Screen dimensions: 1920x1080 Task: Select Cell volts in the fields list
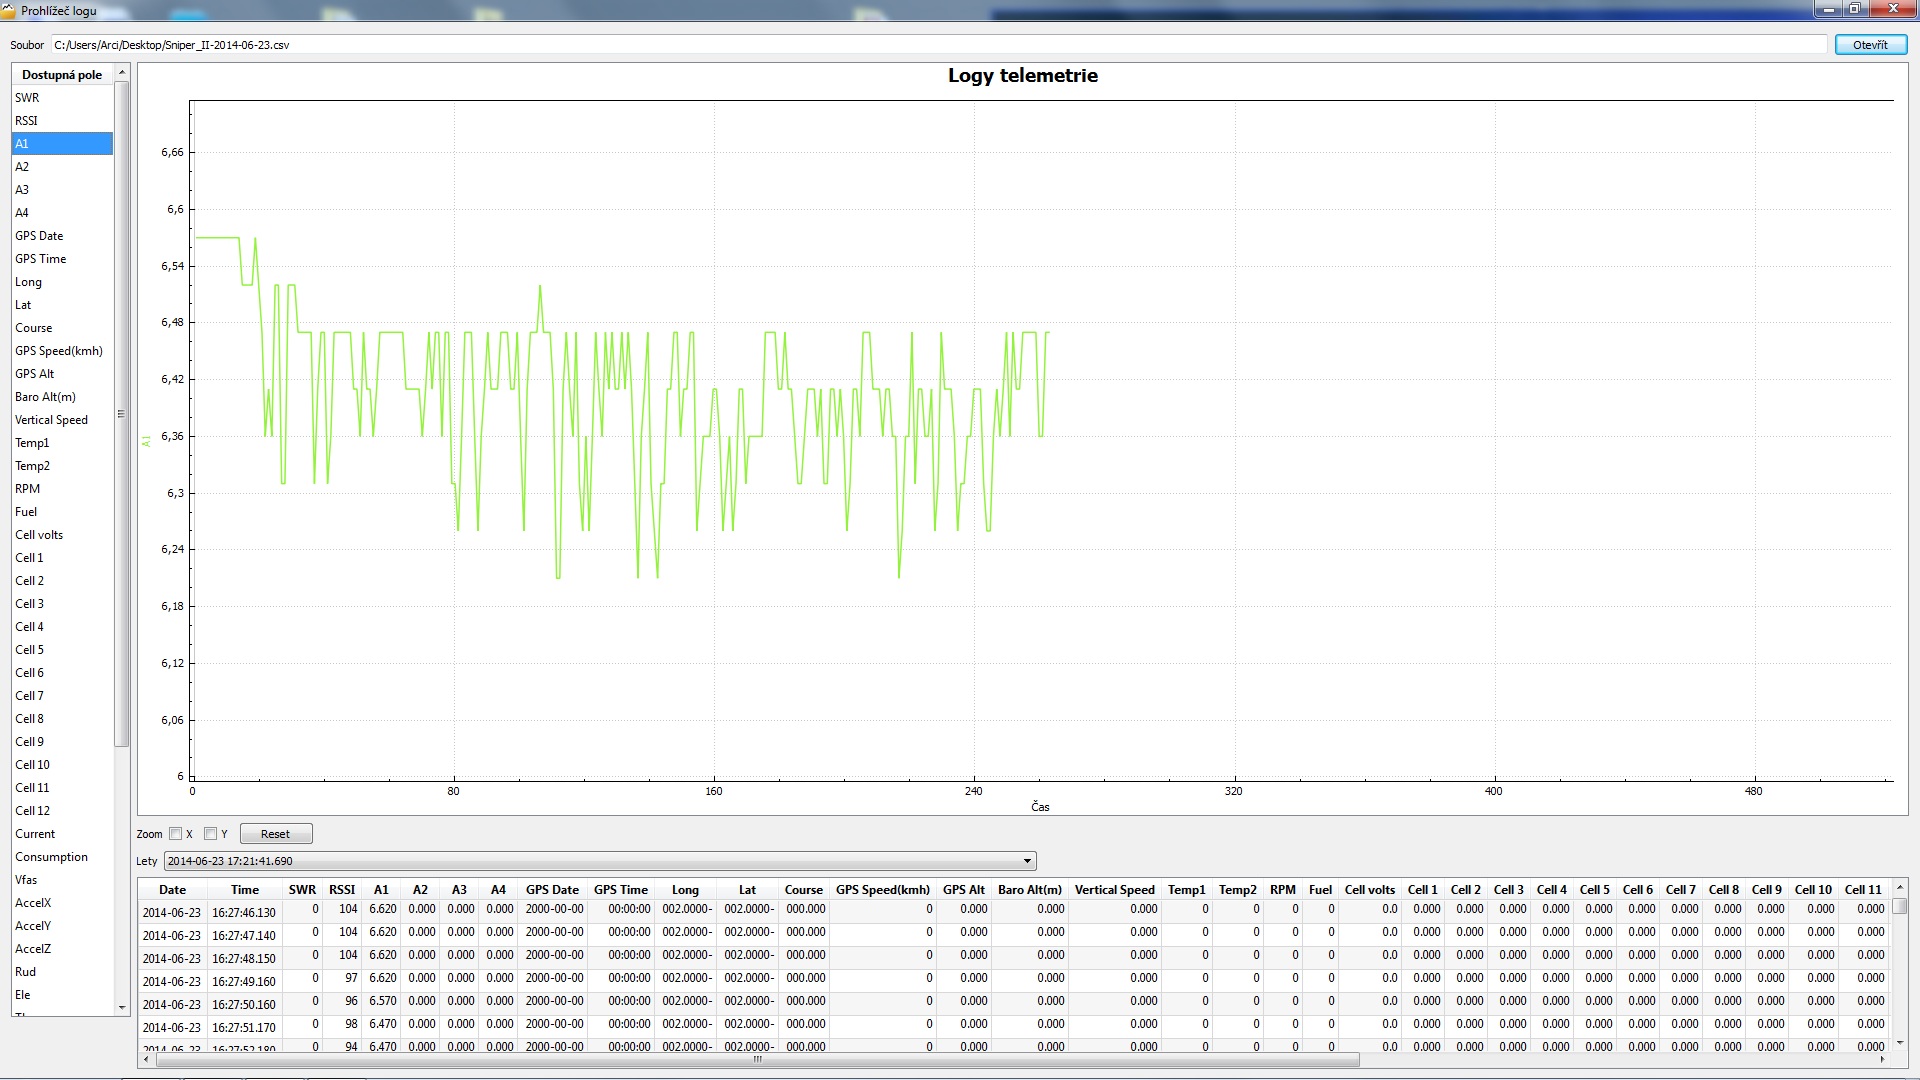(x=39, y=535)
